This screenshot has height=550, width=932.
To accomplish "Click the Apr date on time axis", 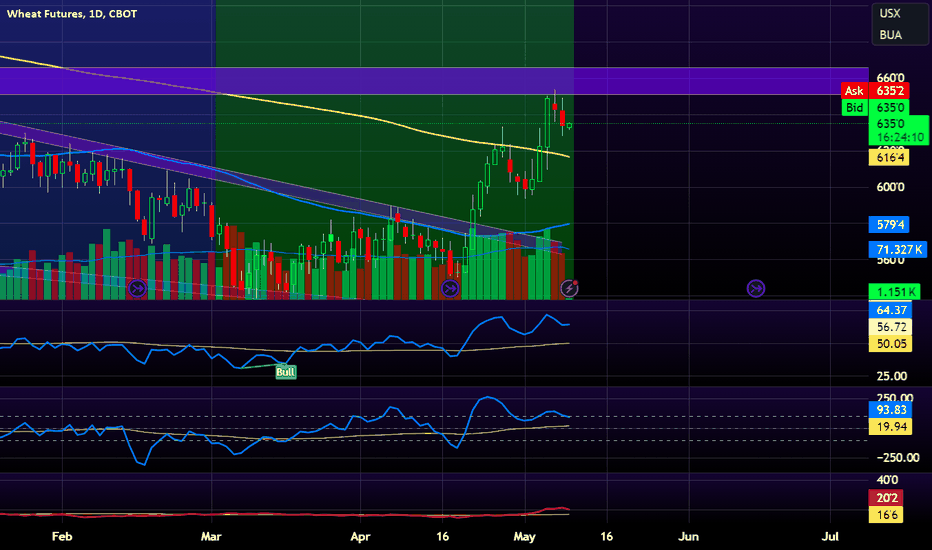I will pos(360,536).
